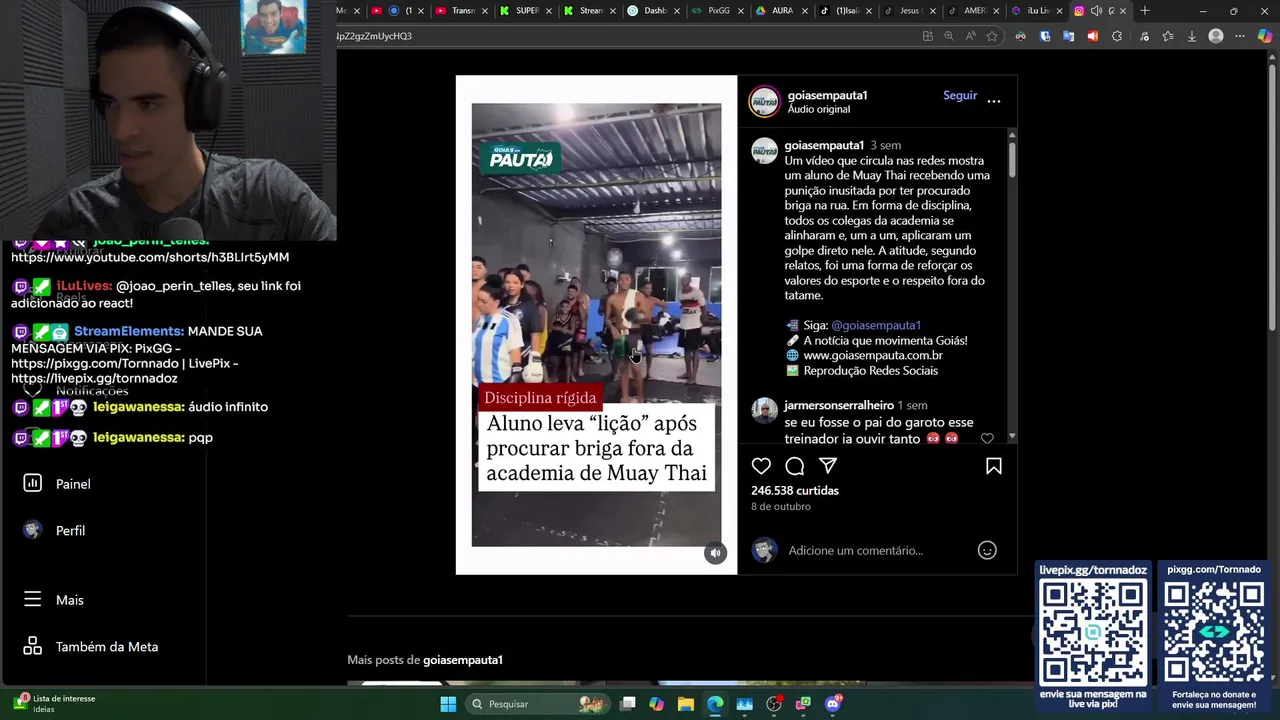The image size is (1280, 720).
Task: Open Microsoft Edge from the taskbar
Action: 715,704
